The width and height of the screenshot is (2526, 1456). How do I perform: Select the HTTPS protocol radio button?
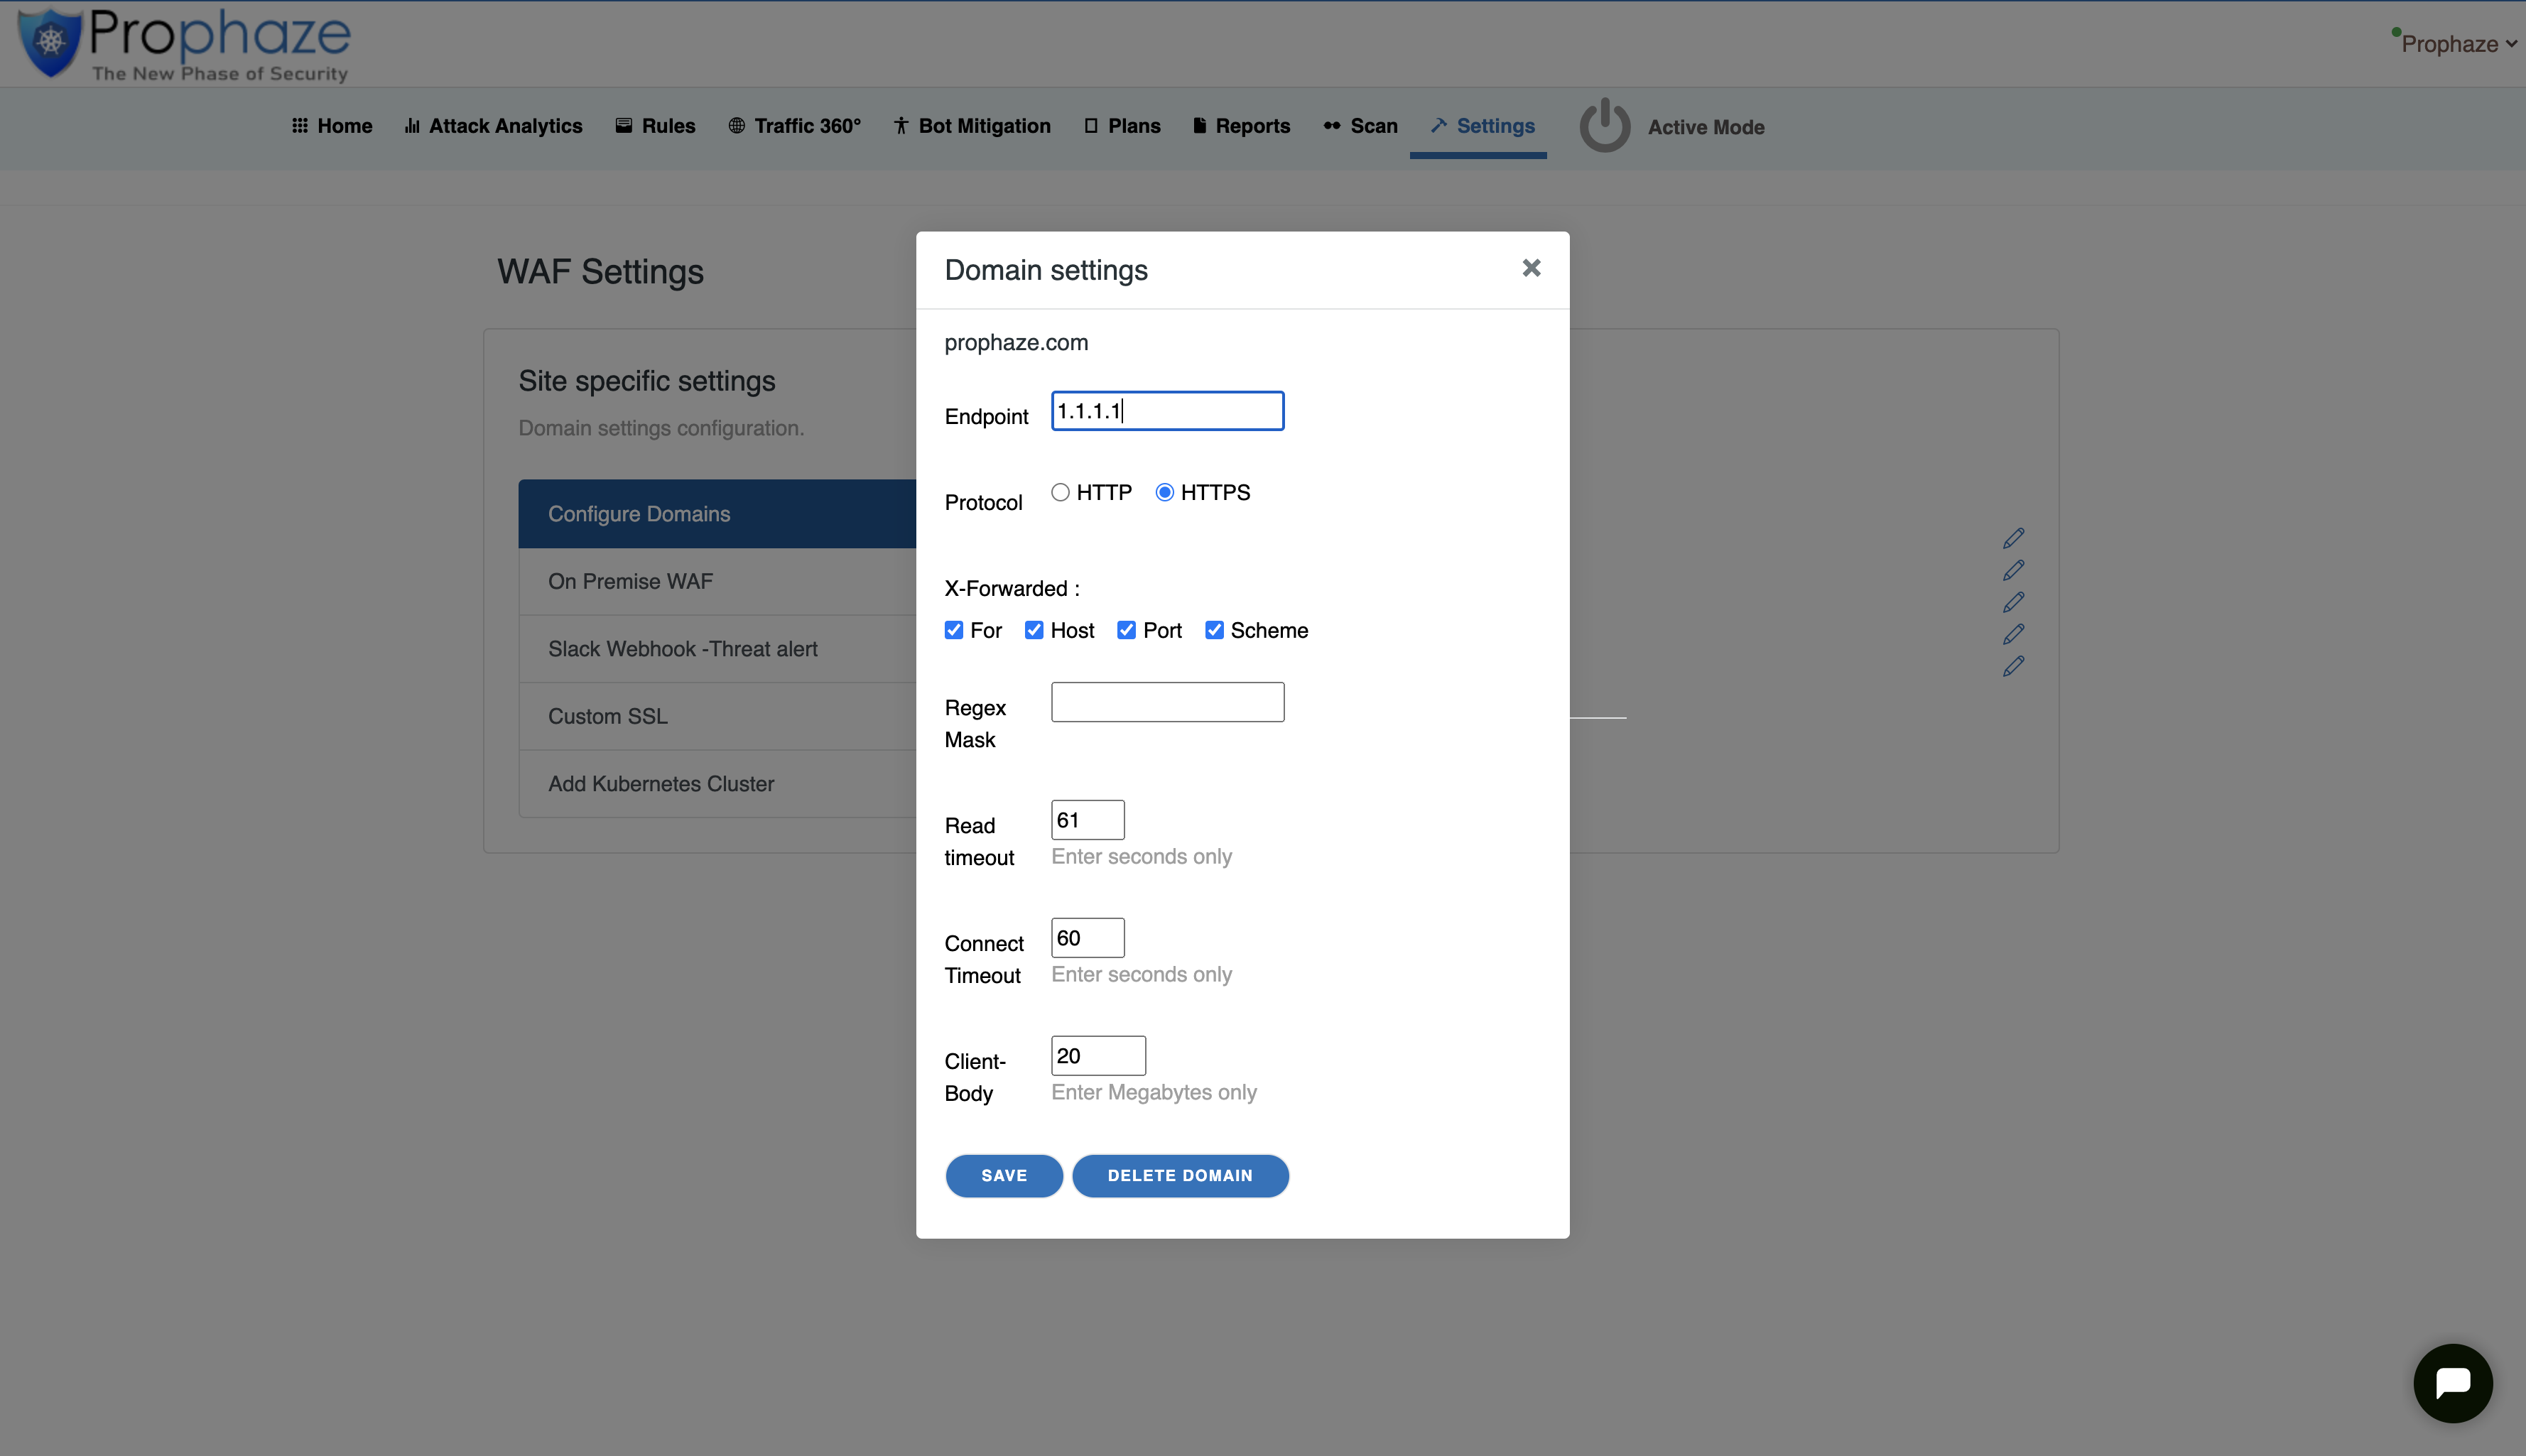(1164, 492)
